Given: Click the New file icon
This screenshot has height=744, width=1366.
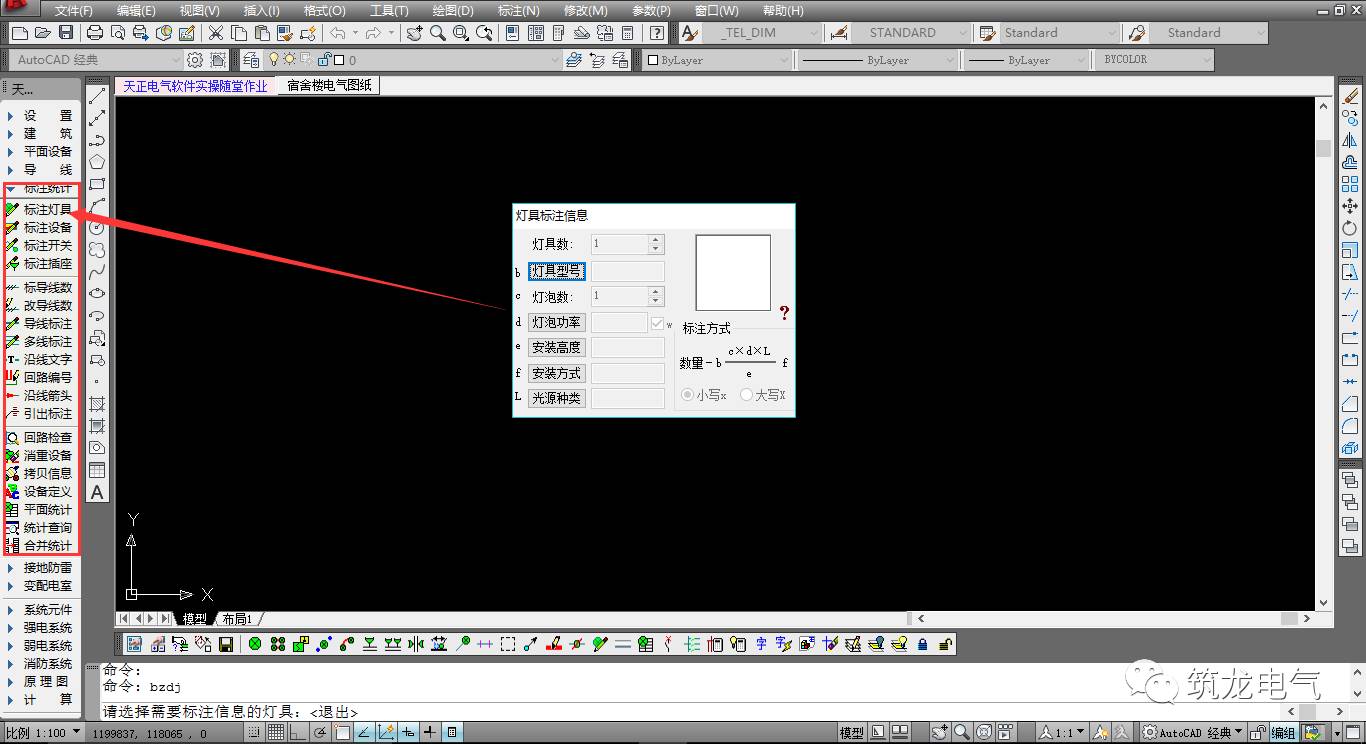Looking at the screenshot, I should coord(19,33).
